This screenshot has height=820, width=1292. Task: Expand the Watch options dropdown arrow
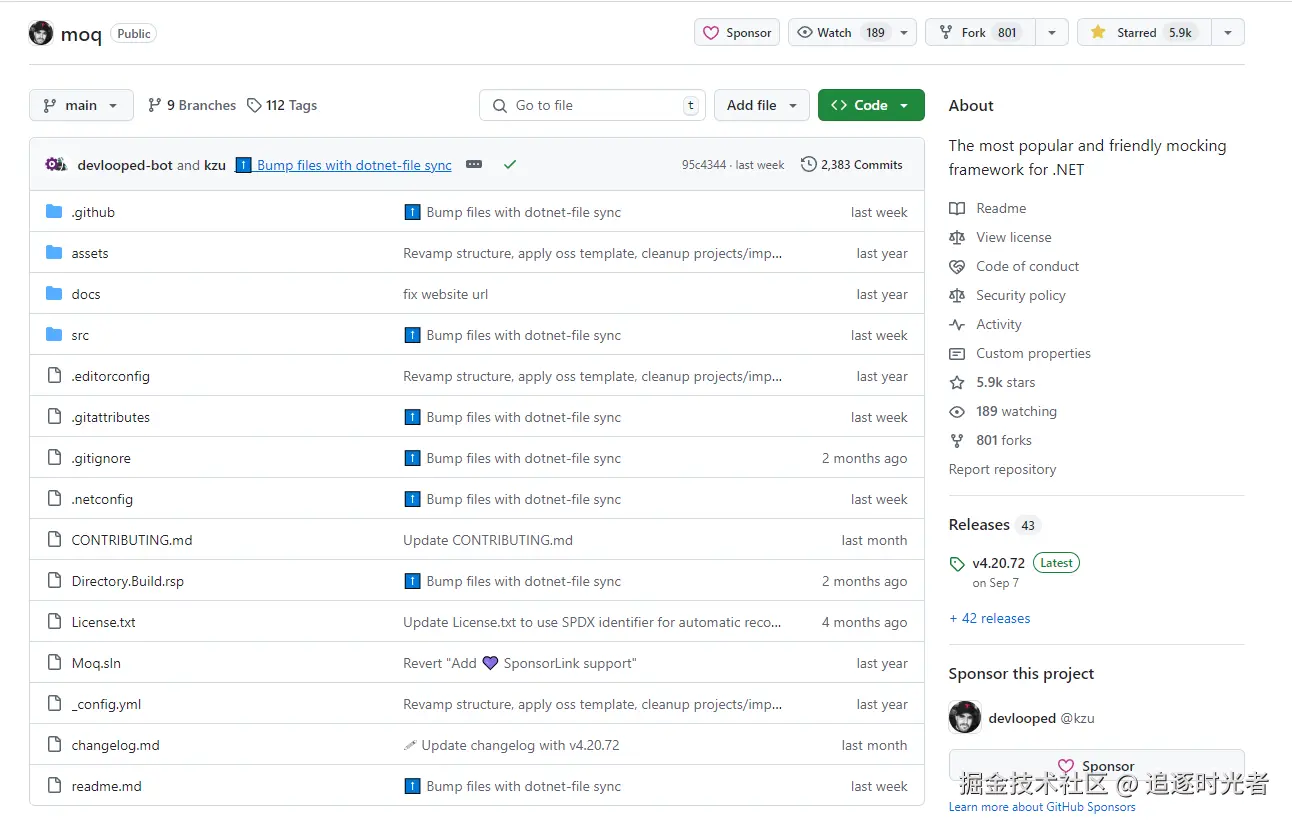904,33
